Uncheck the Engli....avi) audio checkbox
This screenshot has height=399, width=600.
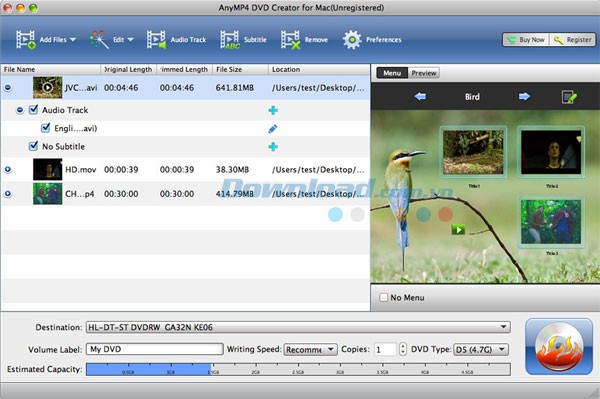46,127
